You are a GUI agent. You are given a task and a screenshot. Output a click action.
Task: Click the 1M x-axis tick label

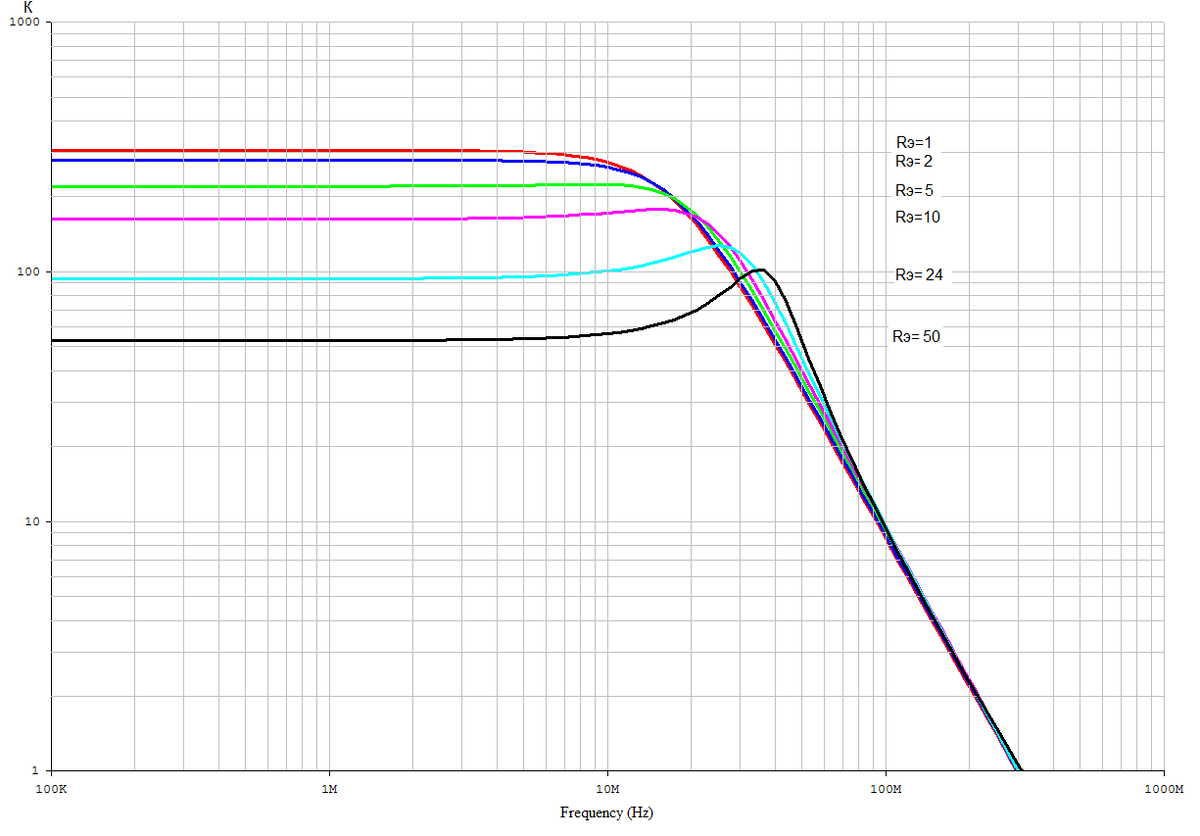point(330,789)
